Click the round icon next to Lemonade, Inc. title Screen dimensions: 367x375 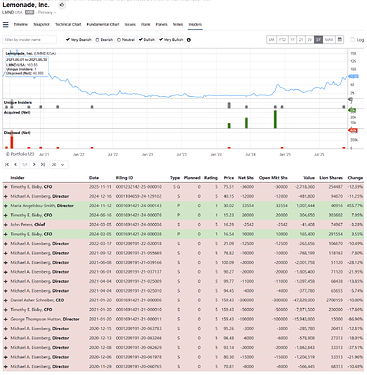coord(62,5)
